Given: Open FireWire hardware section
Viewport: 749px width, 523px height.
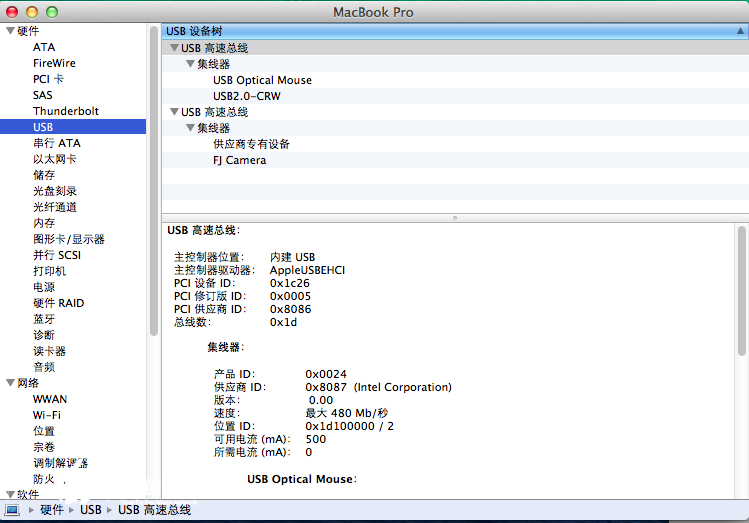Looking at the screenshot, I should pyautogui.click(x=54, y=63).
